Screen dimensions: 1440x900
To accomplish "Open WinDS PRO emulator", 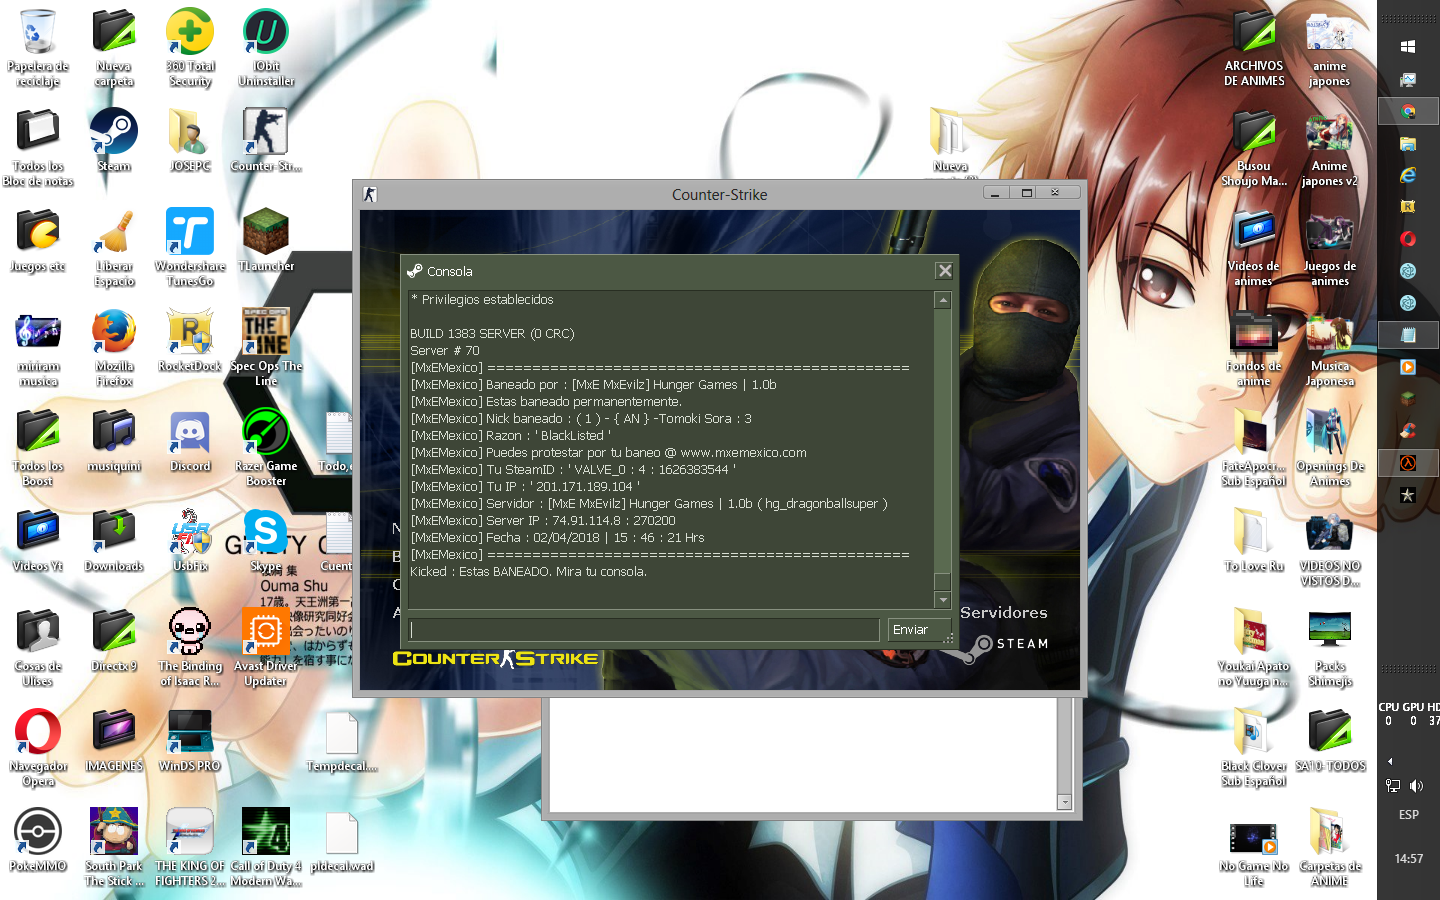I will (190, 740).
